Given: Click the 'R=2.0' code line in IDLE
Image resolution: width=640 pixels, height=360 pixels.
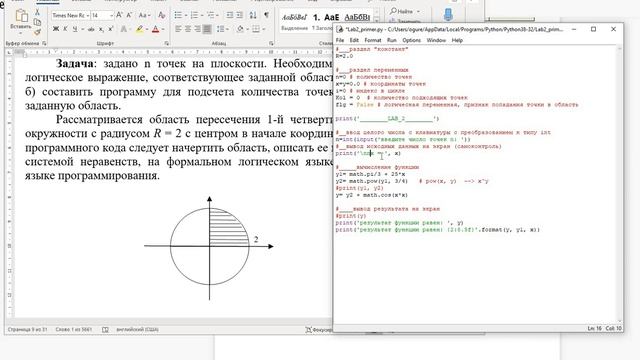Looking at the screenshot, I should coord(344,56).
